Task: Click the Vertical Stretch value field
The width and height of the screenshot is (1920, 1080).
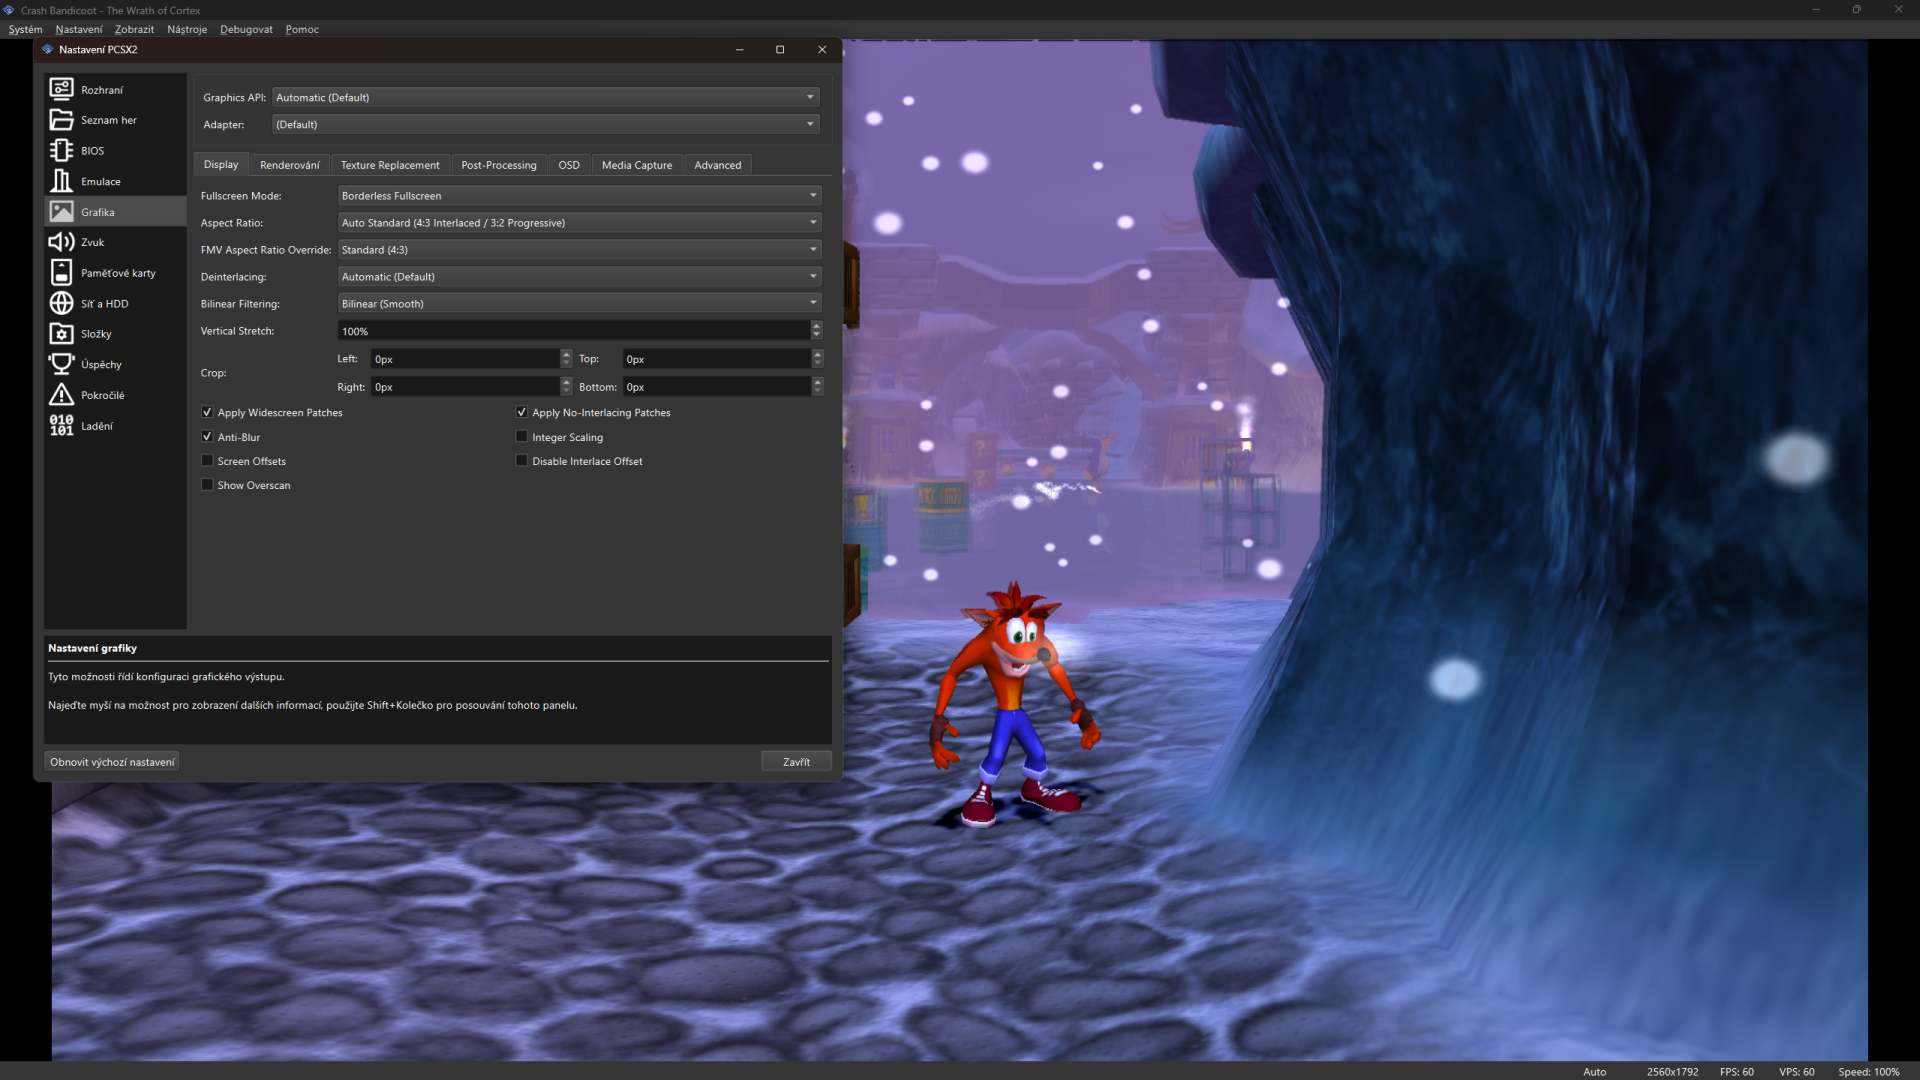Action: tap(572, 331)
